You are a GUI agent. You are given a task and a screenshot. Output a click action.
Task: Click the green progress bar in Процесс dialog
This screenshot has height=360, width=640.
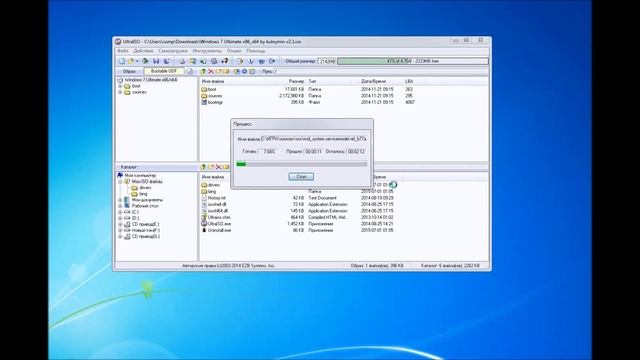click(301, 164)
